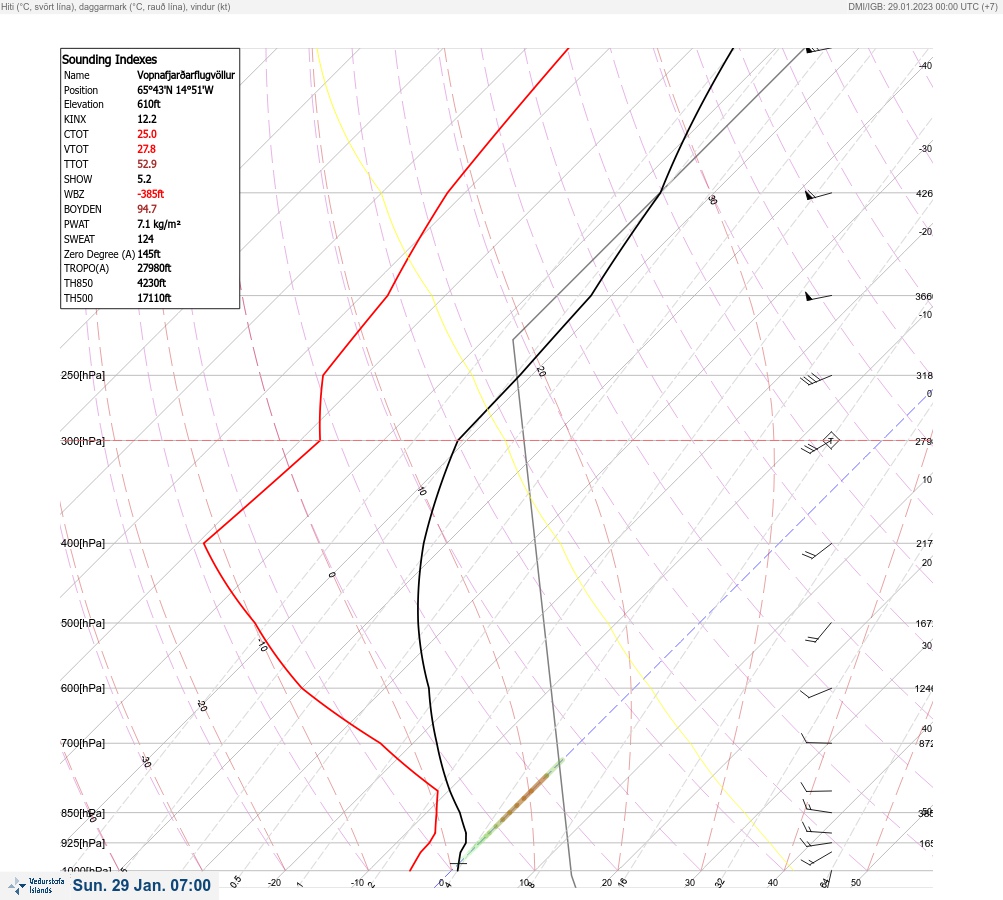Click the KINX value 12.2
Screen dimensions: 1003x900
pyautogui.click(x=146, y=119)
